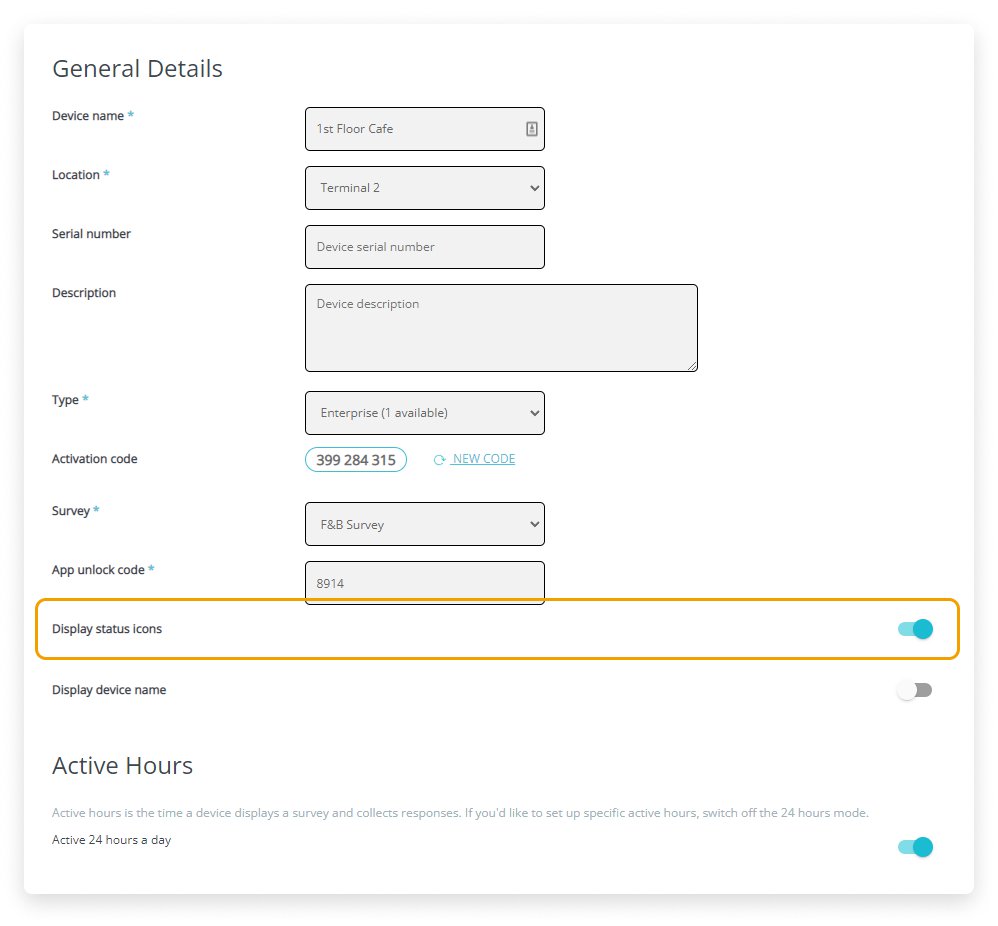Click inside the Device description text area
The height and width of the screenshot is (926, 998).
[x=500, y=328]
